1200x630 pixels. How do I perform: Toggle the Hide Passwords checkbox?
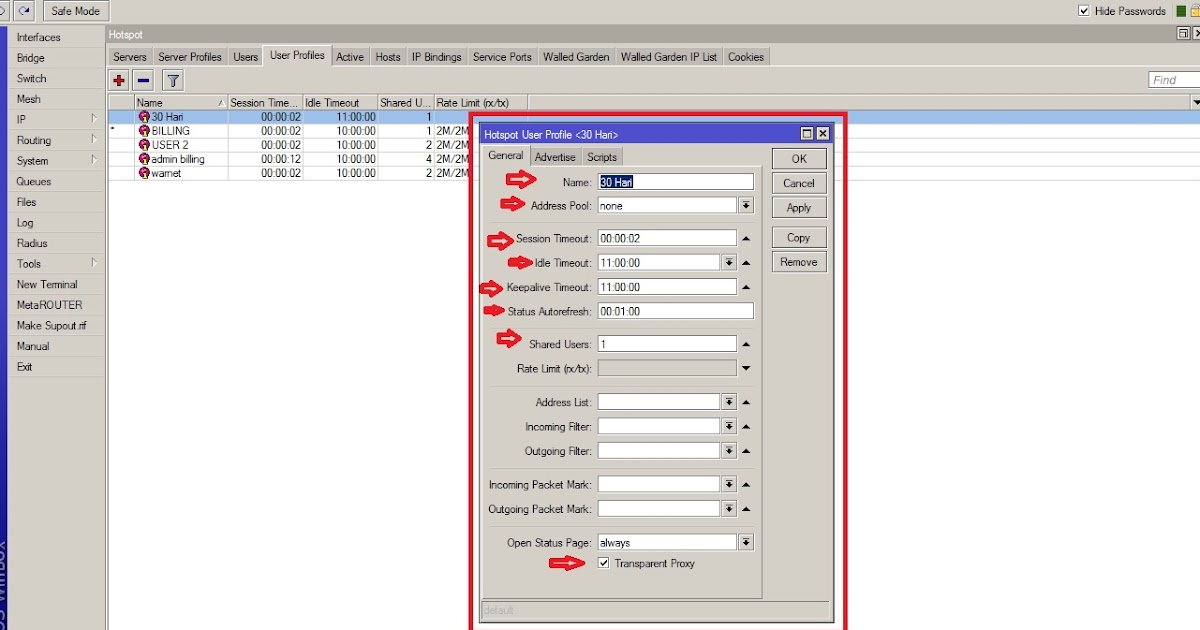tap(1083, 10)
